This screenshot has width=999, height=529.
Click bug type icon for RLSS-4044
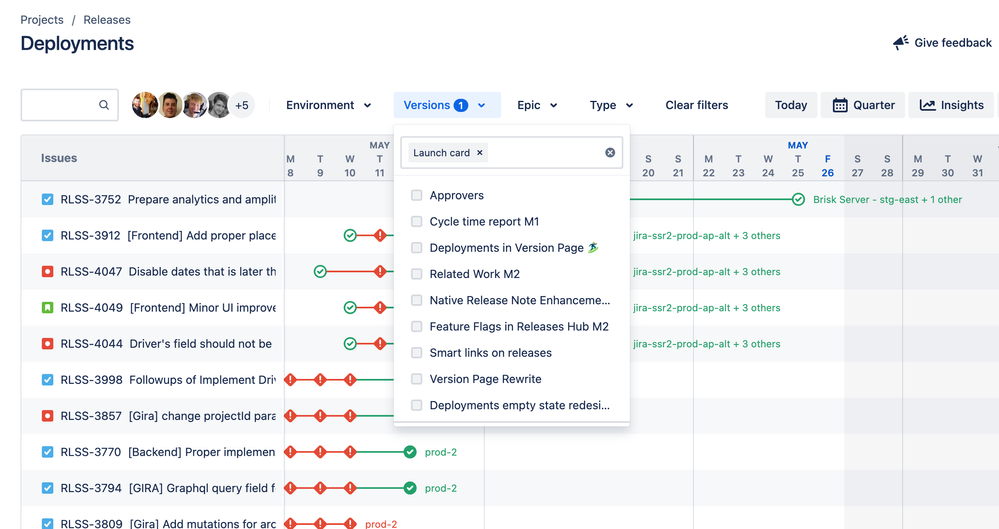47,344
